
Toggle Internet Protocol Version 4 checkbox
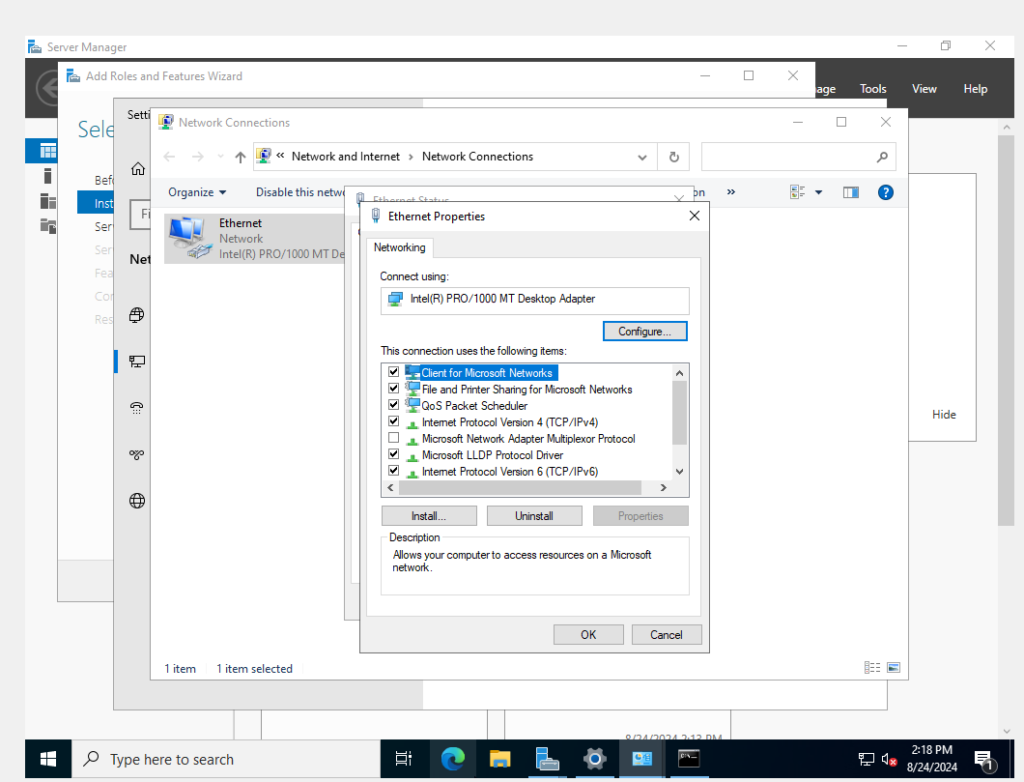tap(393, 421)
